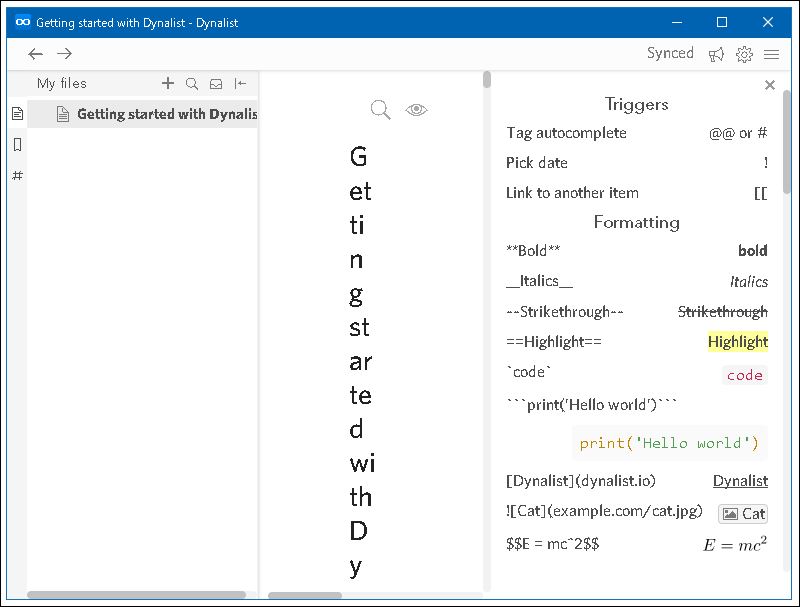Click the print('Hello world') code block
The height and width of the screenshot is (607, 800).
[669, 443]
